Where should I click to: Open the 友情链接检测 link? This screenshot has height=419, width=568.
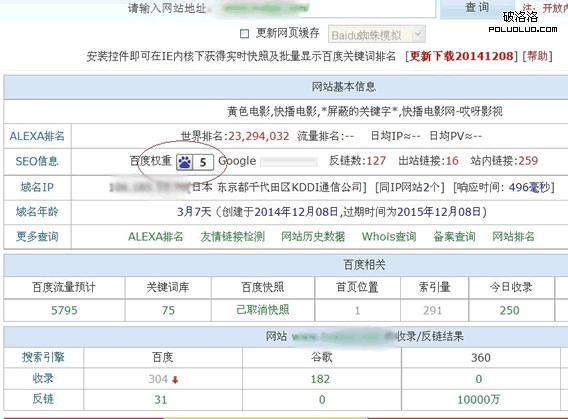pyautogui.click(x=233, y=236)
